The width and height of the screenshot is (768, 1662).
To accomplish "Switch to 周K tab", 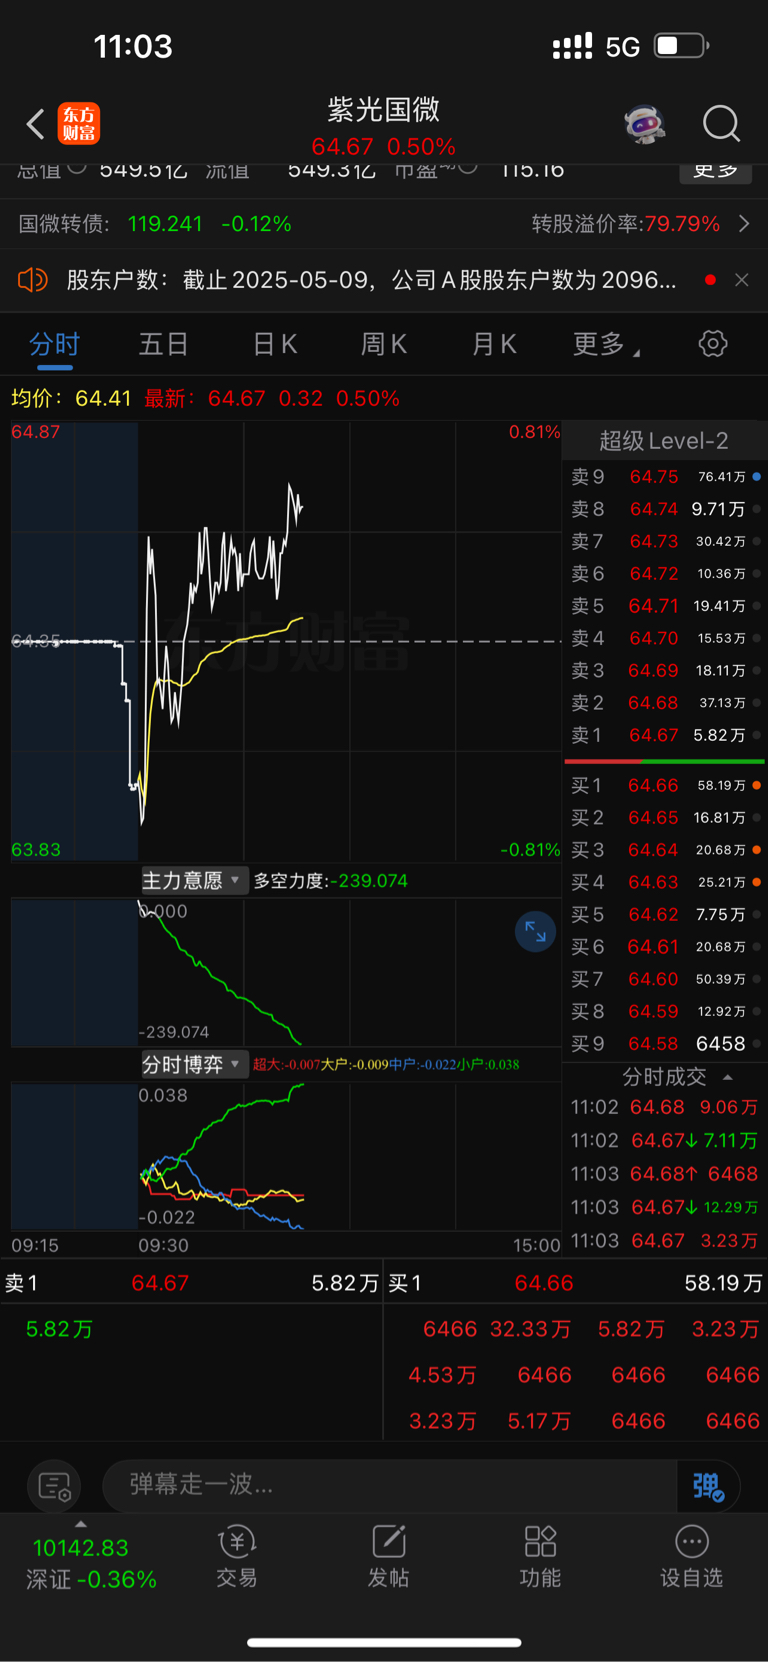I will tap(384, 345).
